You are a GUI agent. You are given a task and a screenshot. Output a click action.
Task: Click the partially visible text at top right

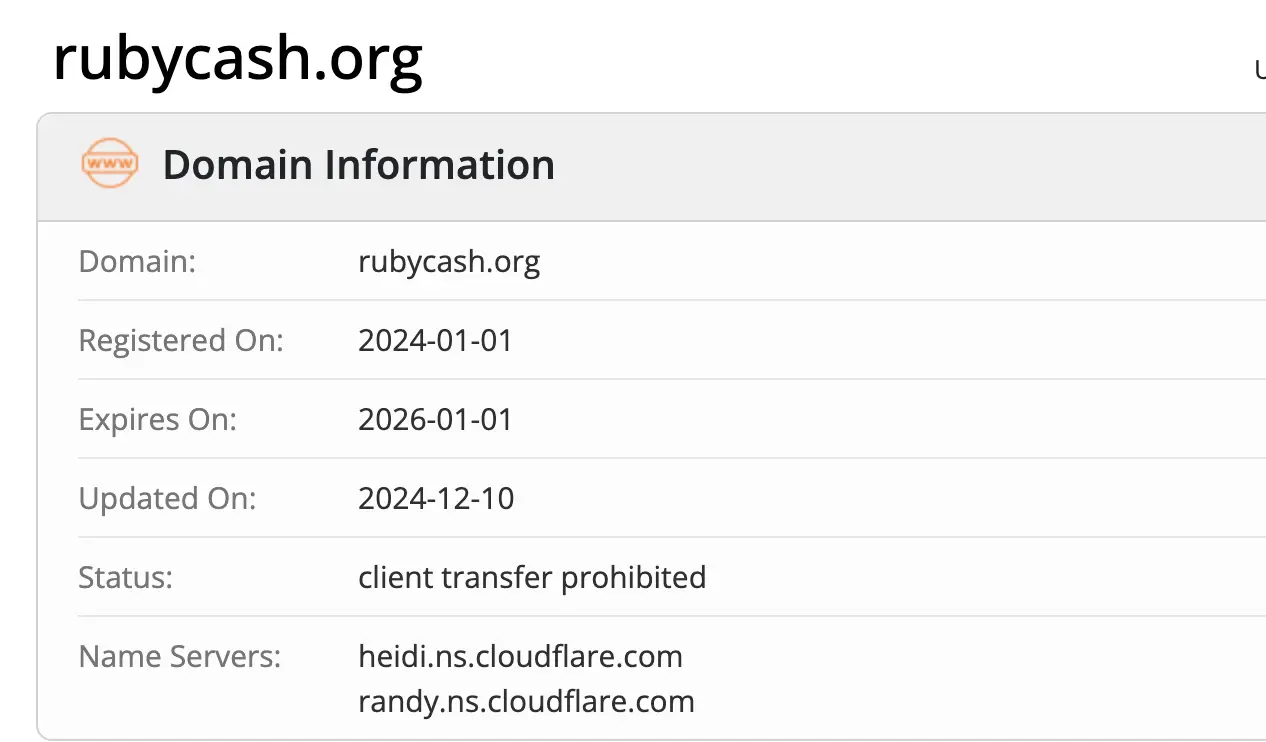point(1259,72)
